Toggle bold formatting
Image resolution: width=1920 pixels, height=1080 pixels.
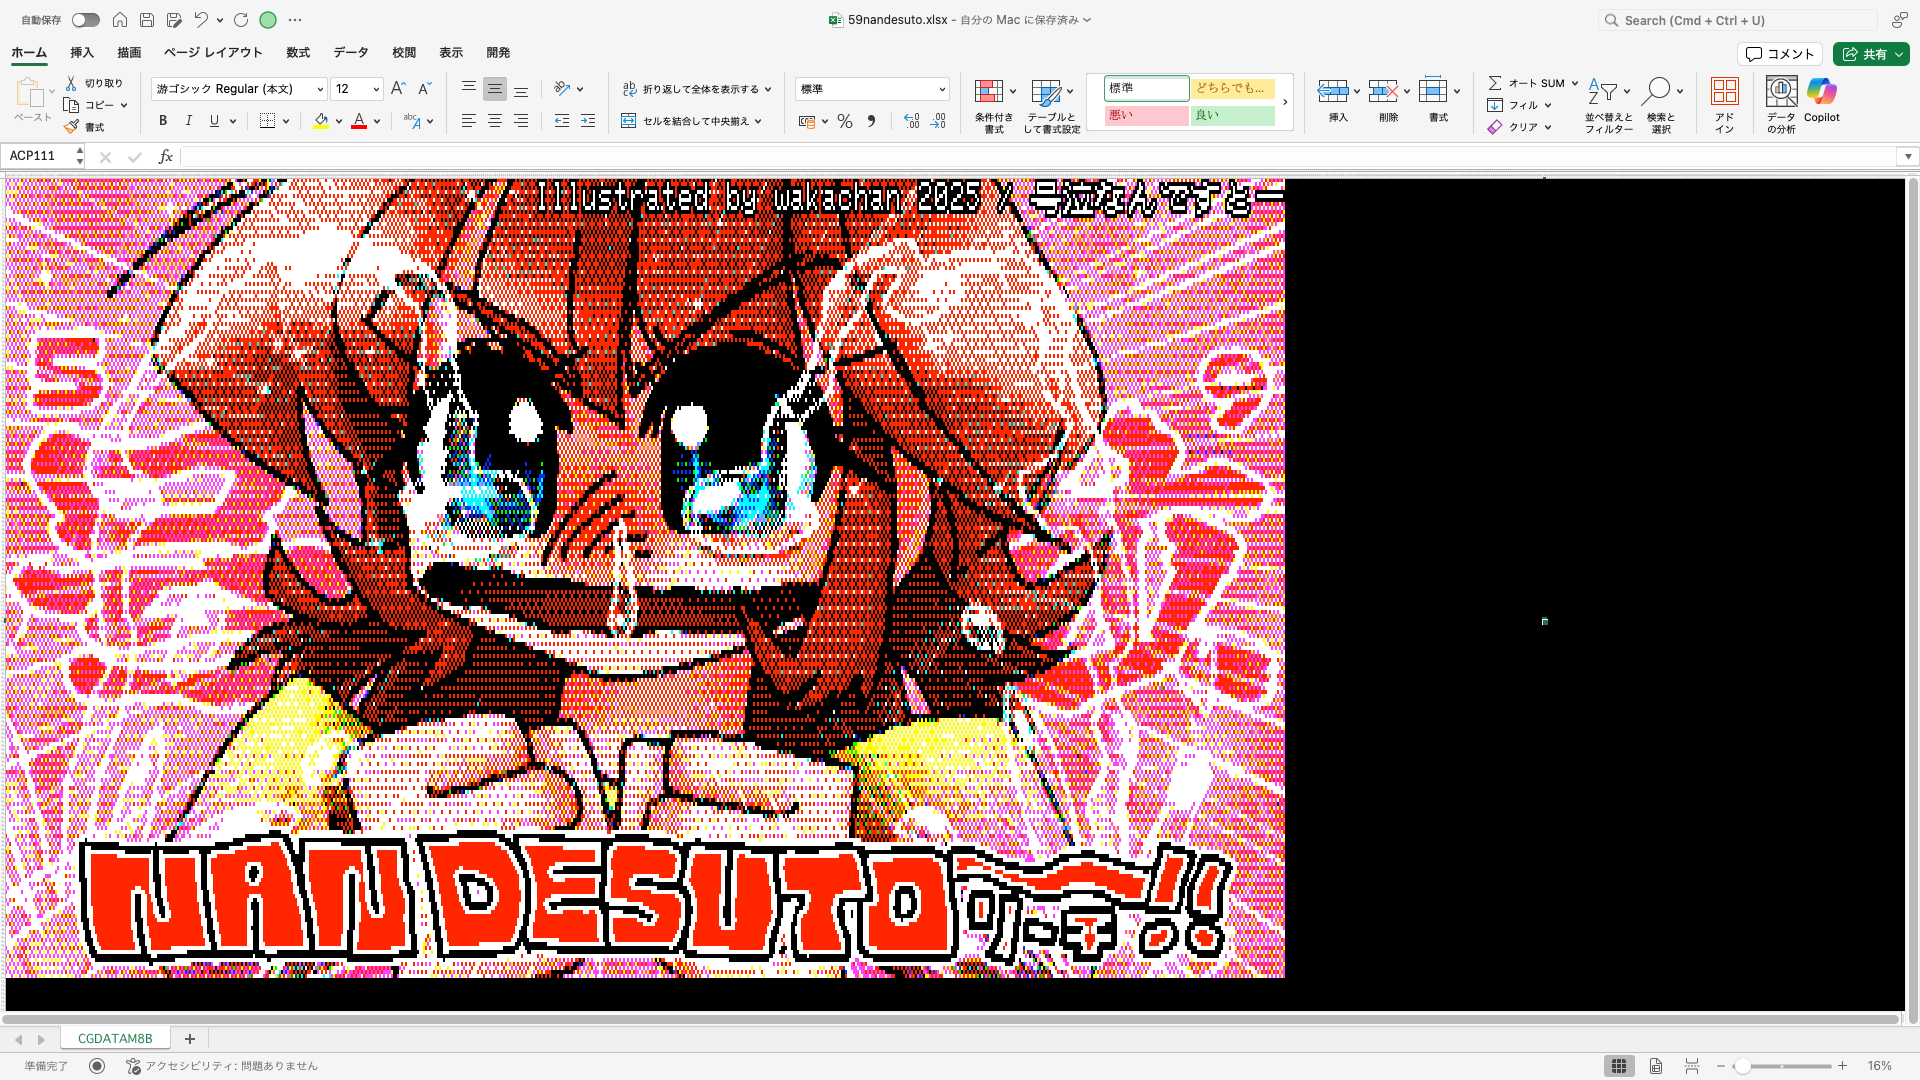[163, 121]
